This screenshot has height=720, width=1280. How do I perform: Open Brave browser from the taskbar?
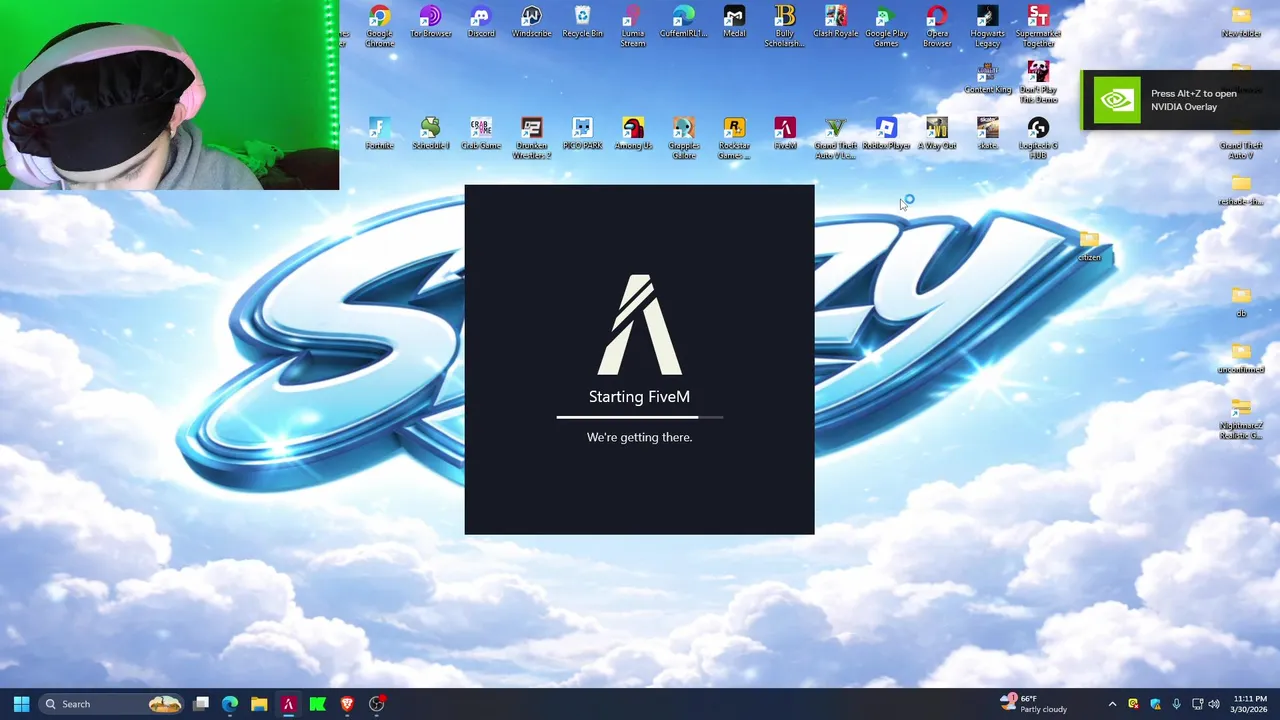pos(347,704)
